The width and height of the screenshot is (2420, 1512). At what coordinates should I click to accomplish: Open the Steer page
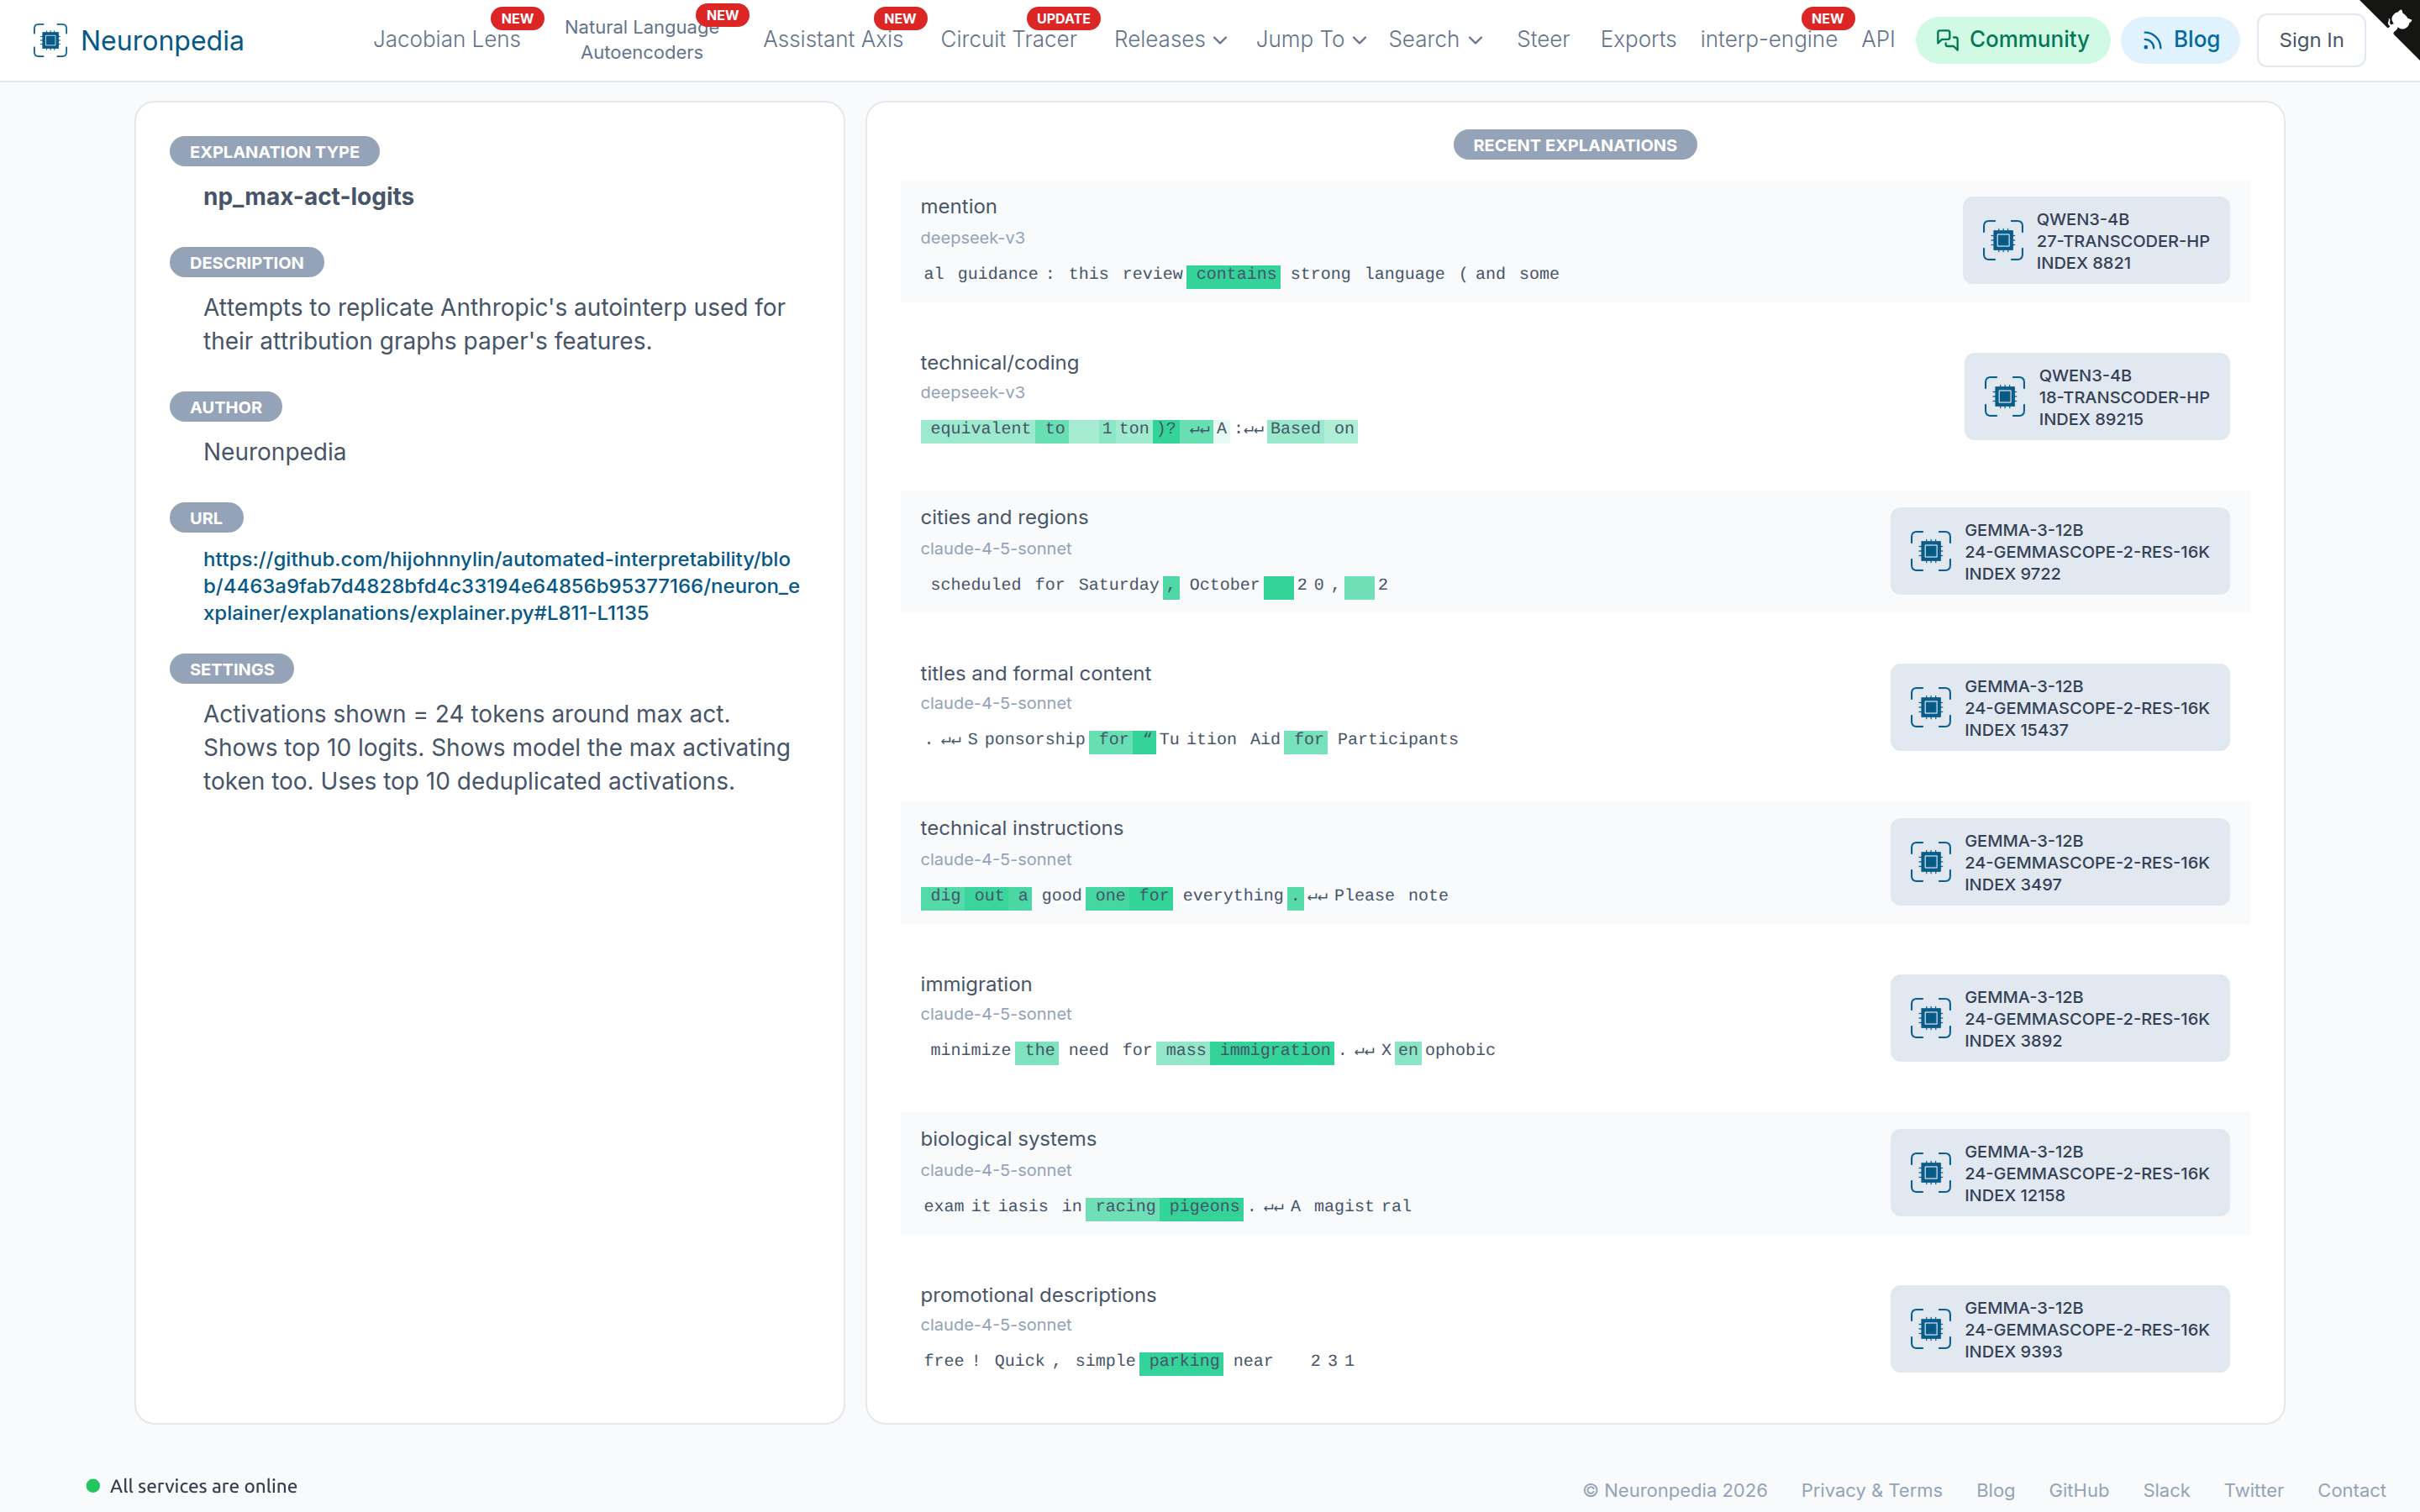tap(1543, 40)
